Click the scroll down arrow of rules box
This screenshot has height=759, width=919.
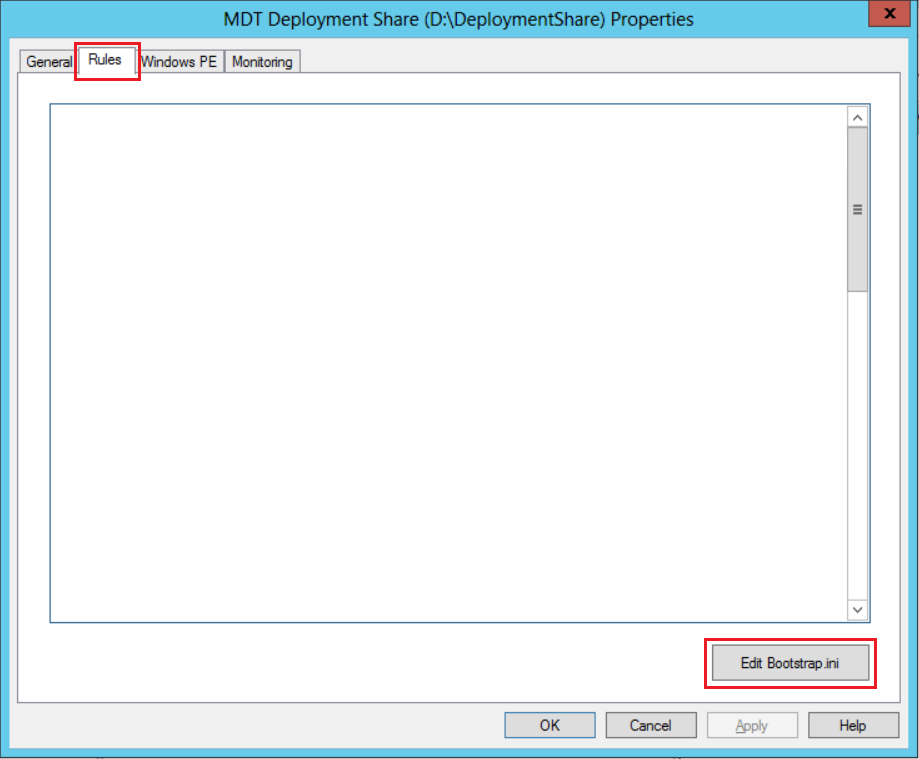point(857,609)
